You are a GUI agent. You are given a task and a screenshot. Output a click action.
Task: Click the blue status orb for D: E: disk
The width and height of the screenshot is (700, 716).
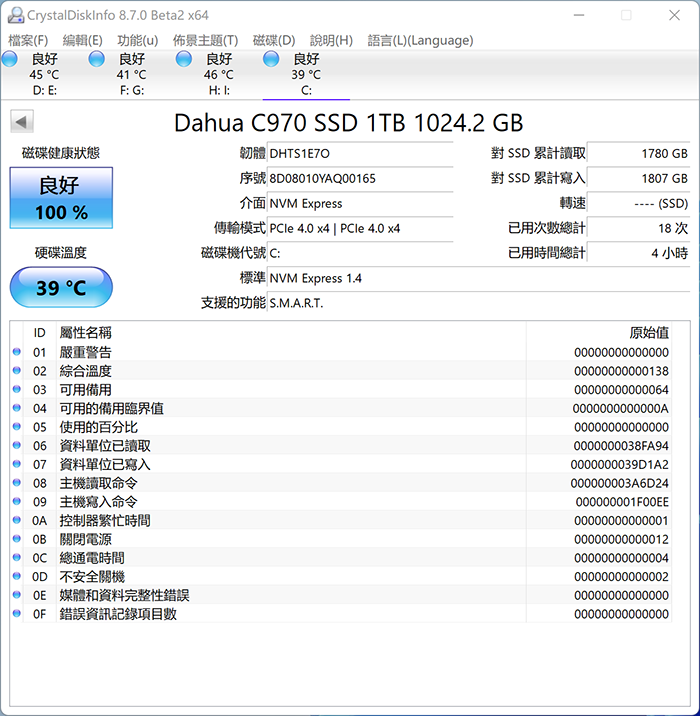10,59
